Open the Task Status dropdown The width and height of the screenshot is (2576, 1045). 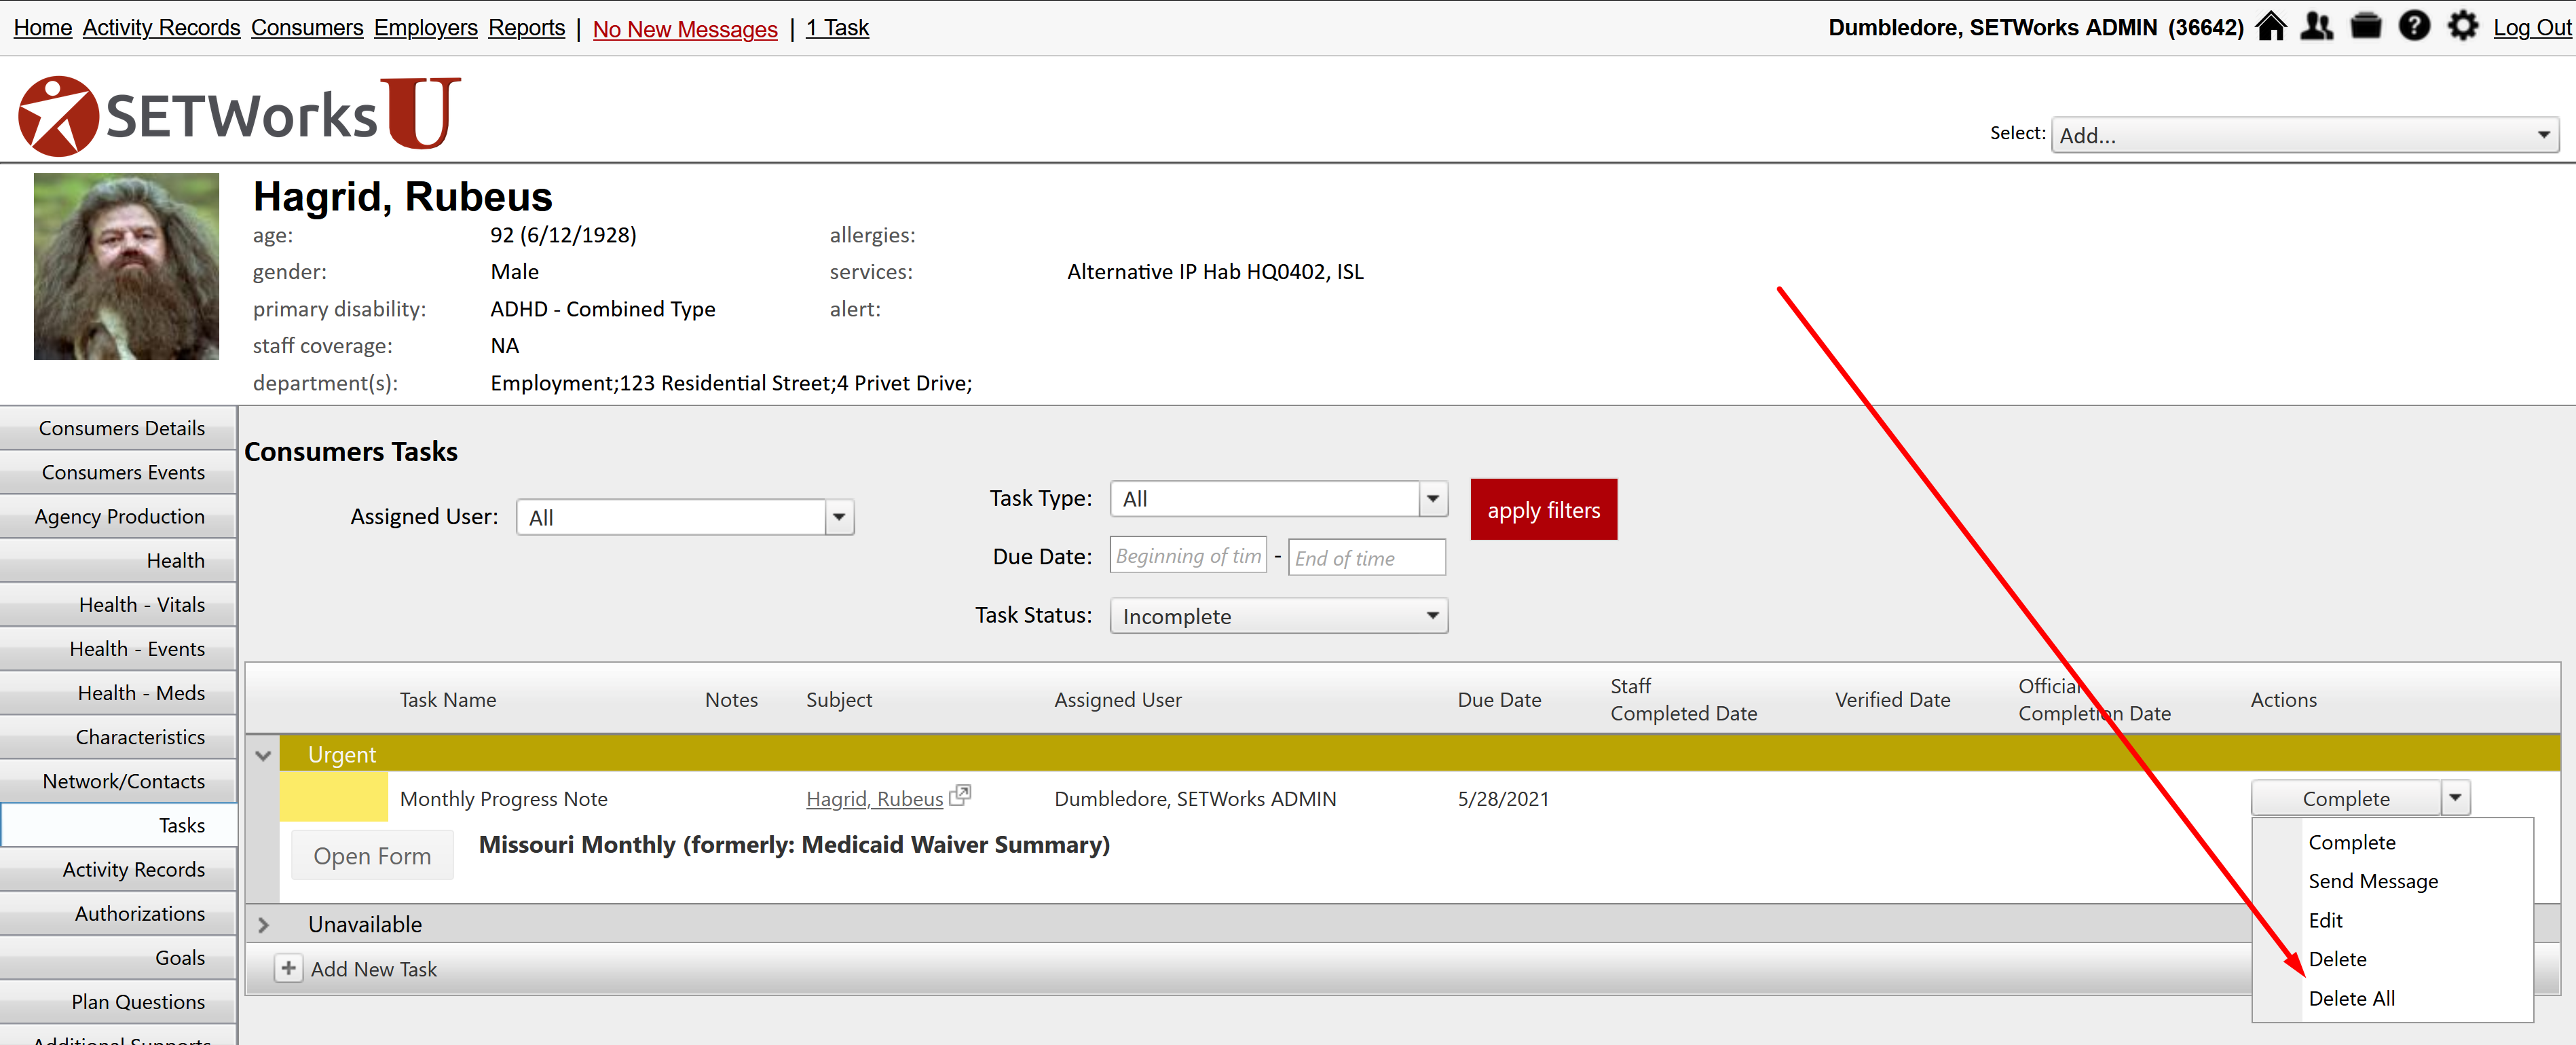point(1278,616)
